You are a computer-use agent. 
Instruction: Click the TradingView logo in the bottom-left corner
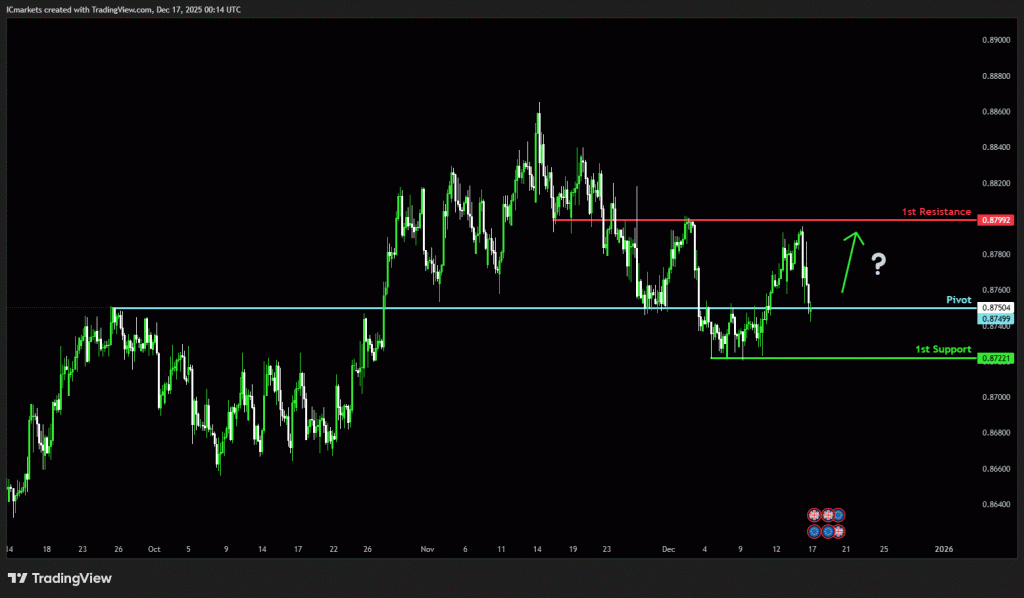(x=60, y=578)
